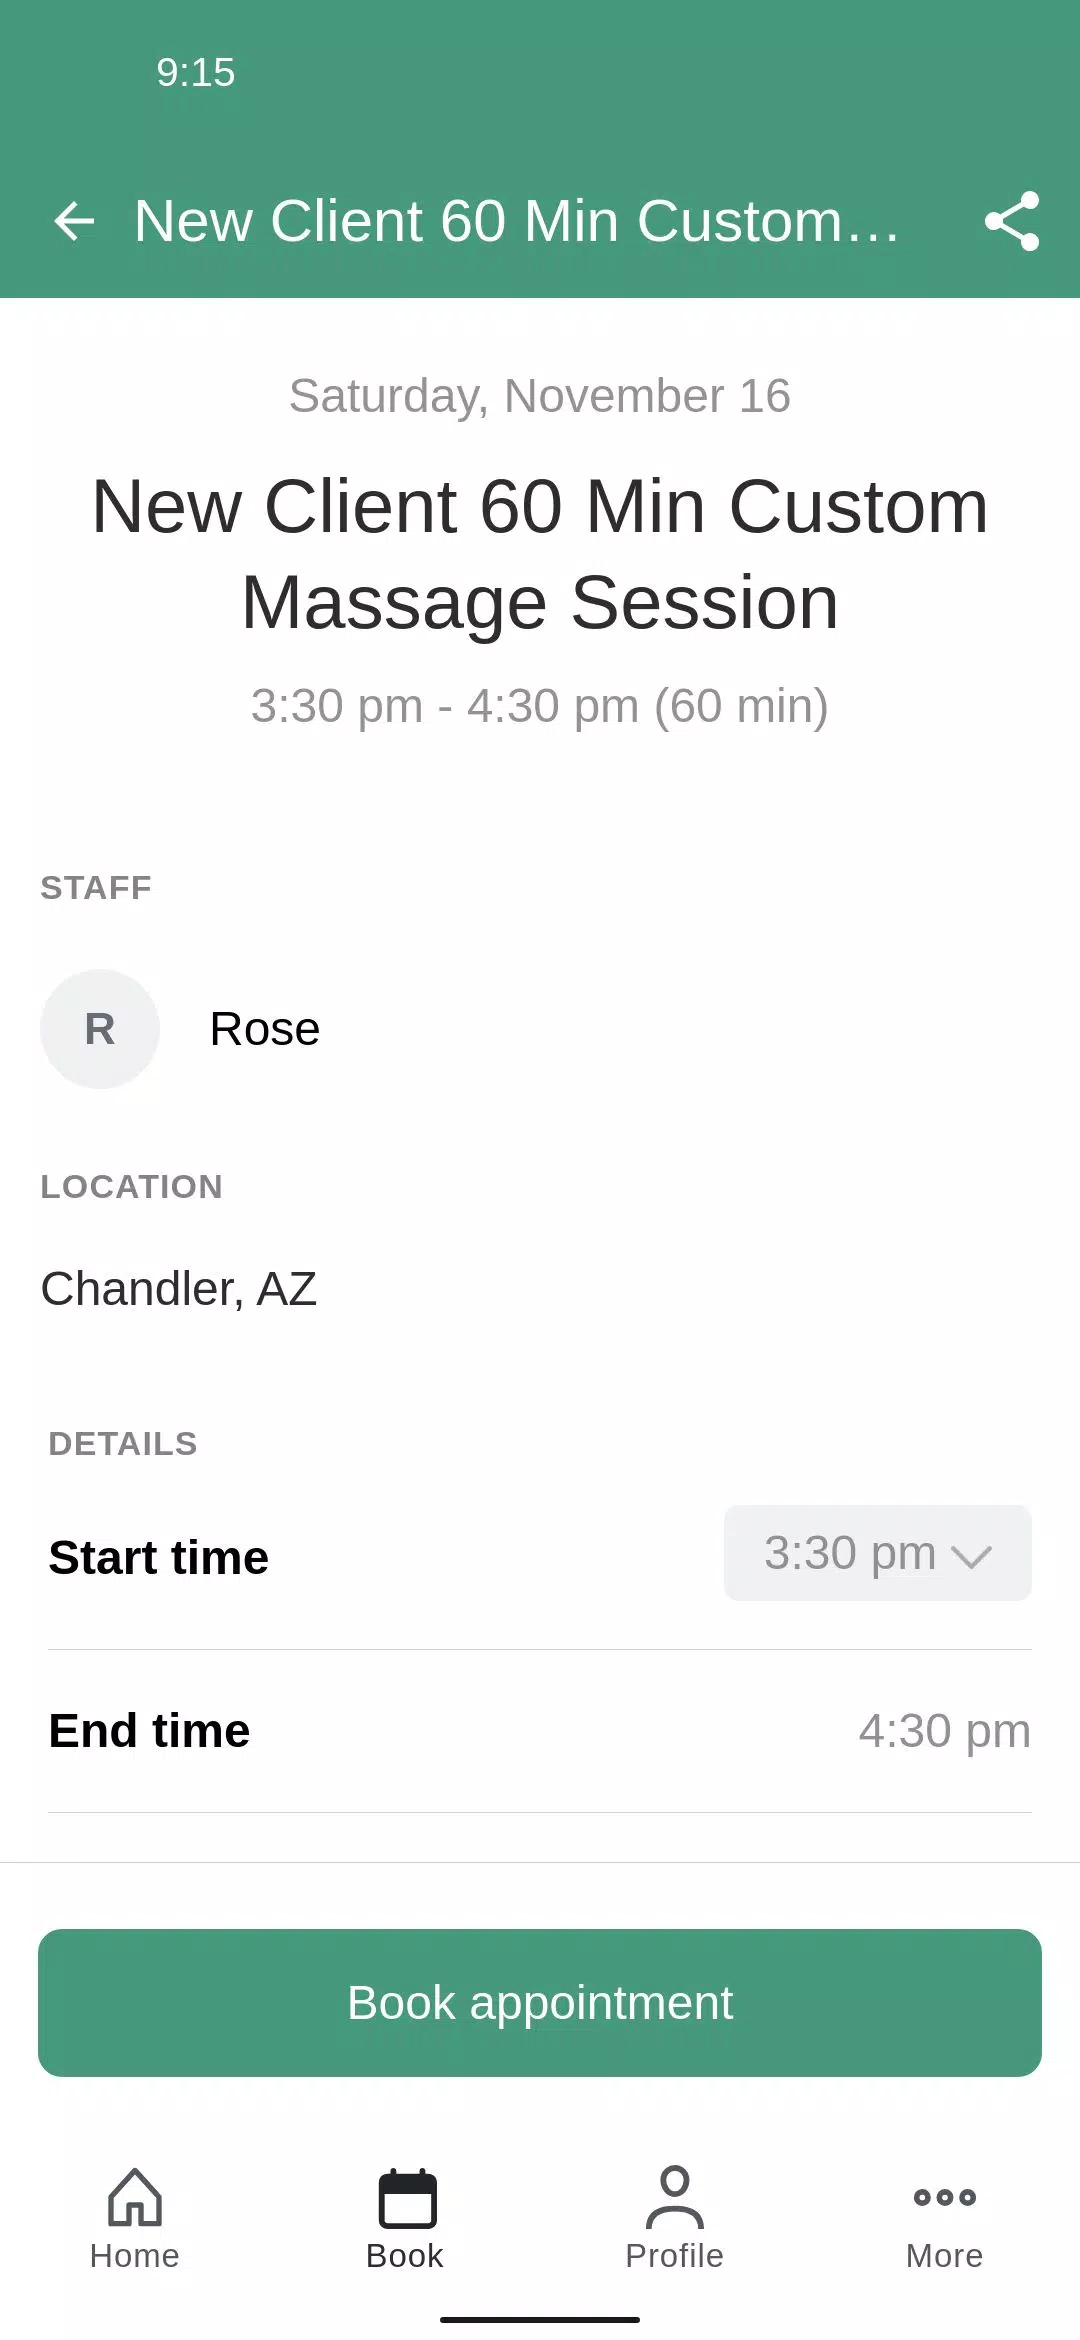Tap the R staff avatar circle

pyautogui.click(x=100, y=1029)
